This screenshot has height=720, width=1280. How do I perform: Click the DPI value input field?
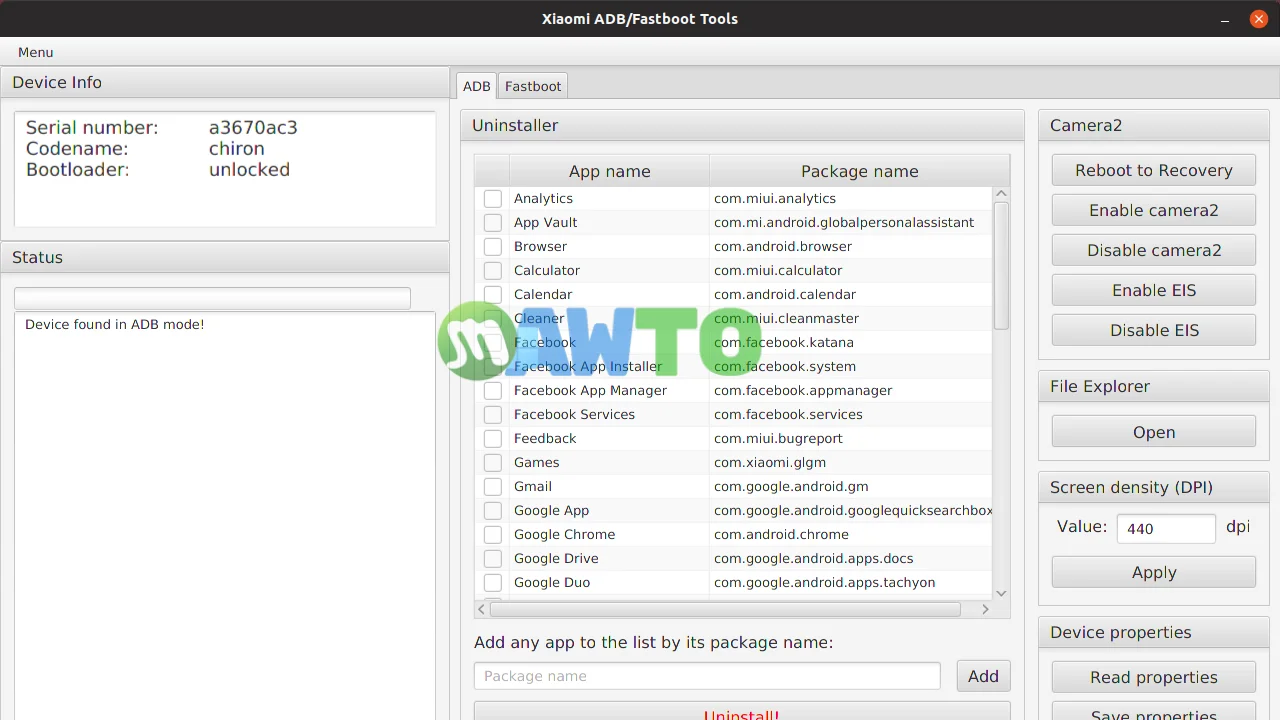pyautogui.click(x=1166, y=528)
